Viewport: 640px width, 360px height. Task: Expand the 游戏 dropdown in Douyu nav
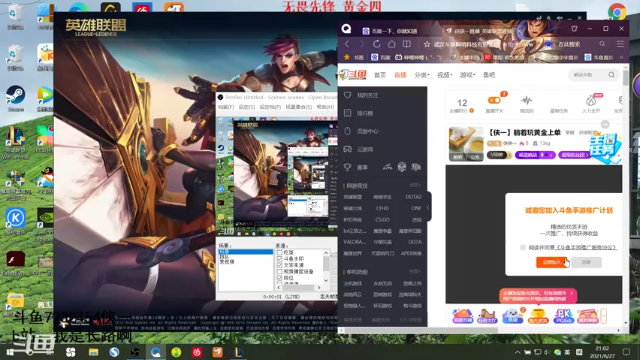[467, 75]
